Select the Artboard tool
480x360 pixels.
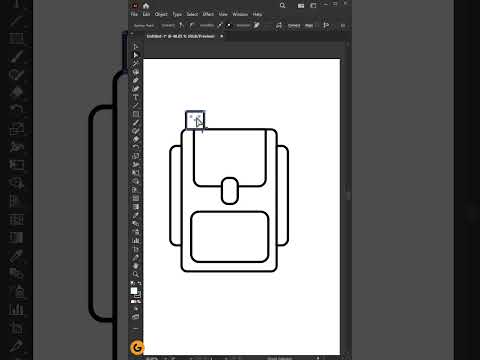[136, 249]
